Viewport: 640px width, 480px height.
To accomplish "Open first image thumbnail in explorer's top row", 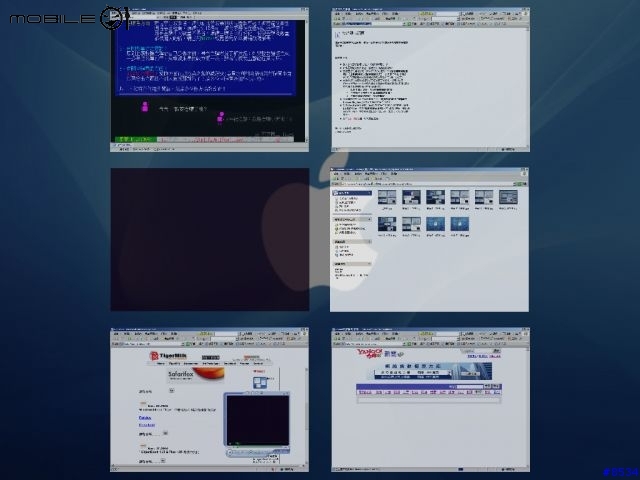I will pos(387,198).
